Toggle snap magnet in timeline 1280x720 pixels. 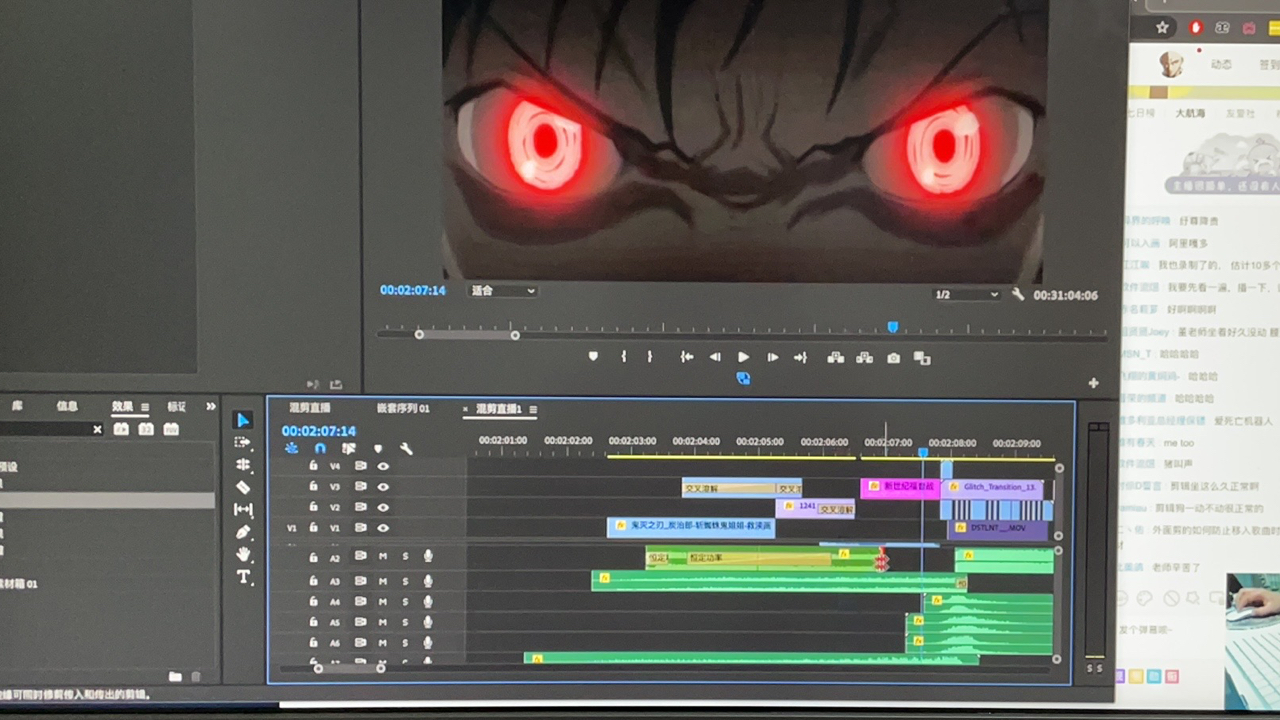320,449
